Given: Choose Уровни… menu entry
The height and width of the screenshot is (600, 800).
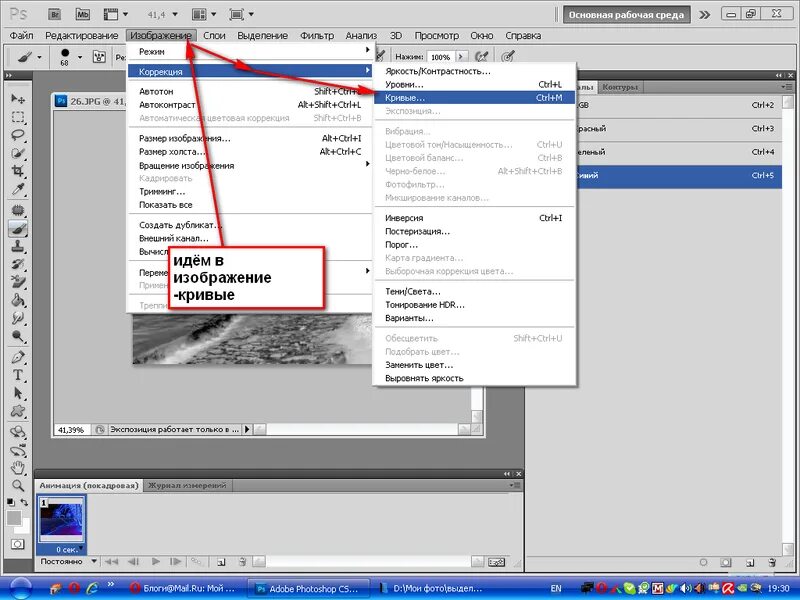Looking at the screenshot, I should pos(474,84).
